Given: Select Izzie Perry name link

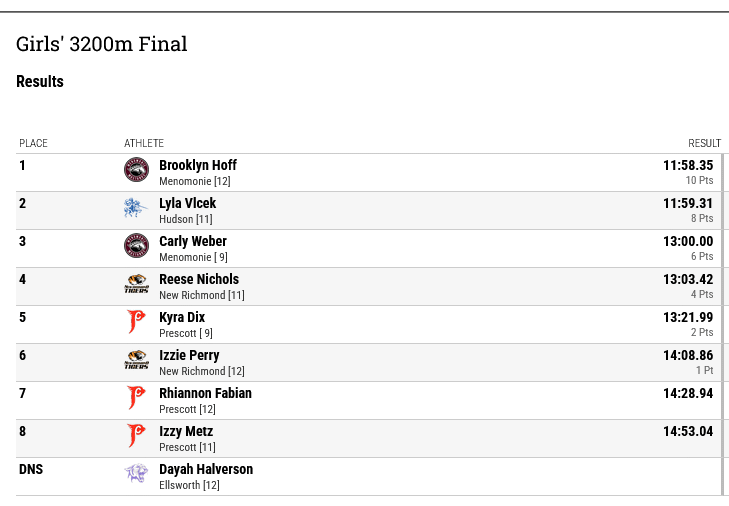Looking at the screenshot, I should (189, 355).
